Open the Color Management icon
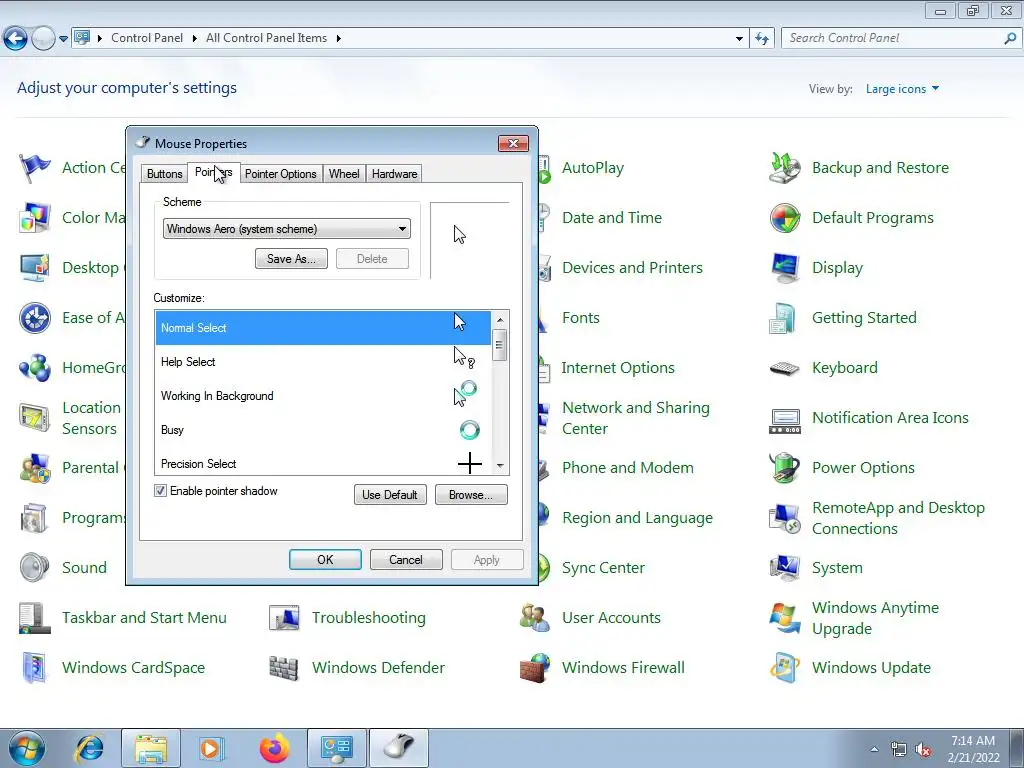The height and width of the screenshot is (768, 1024). [35, 218]
